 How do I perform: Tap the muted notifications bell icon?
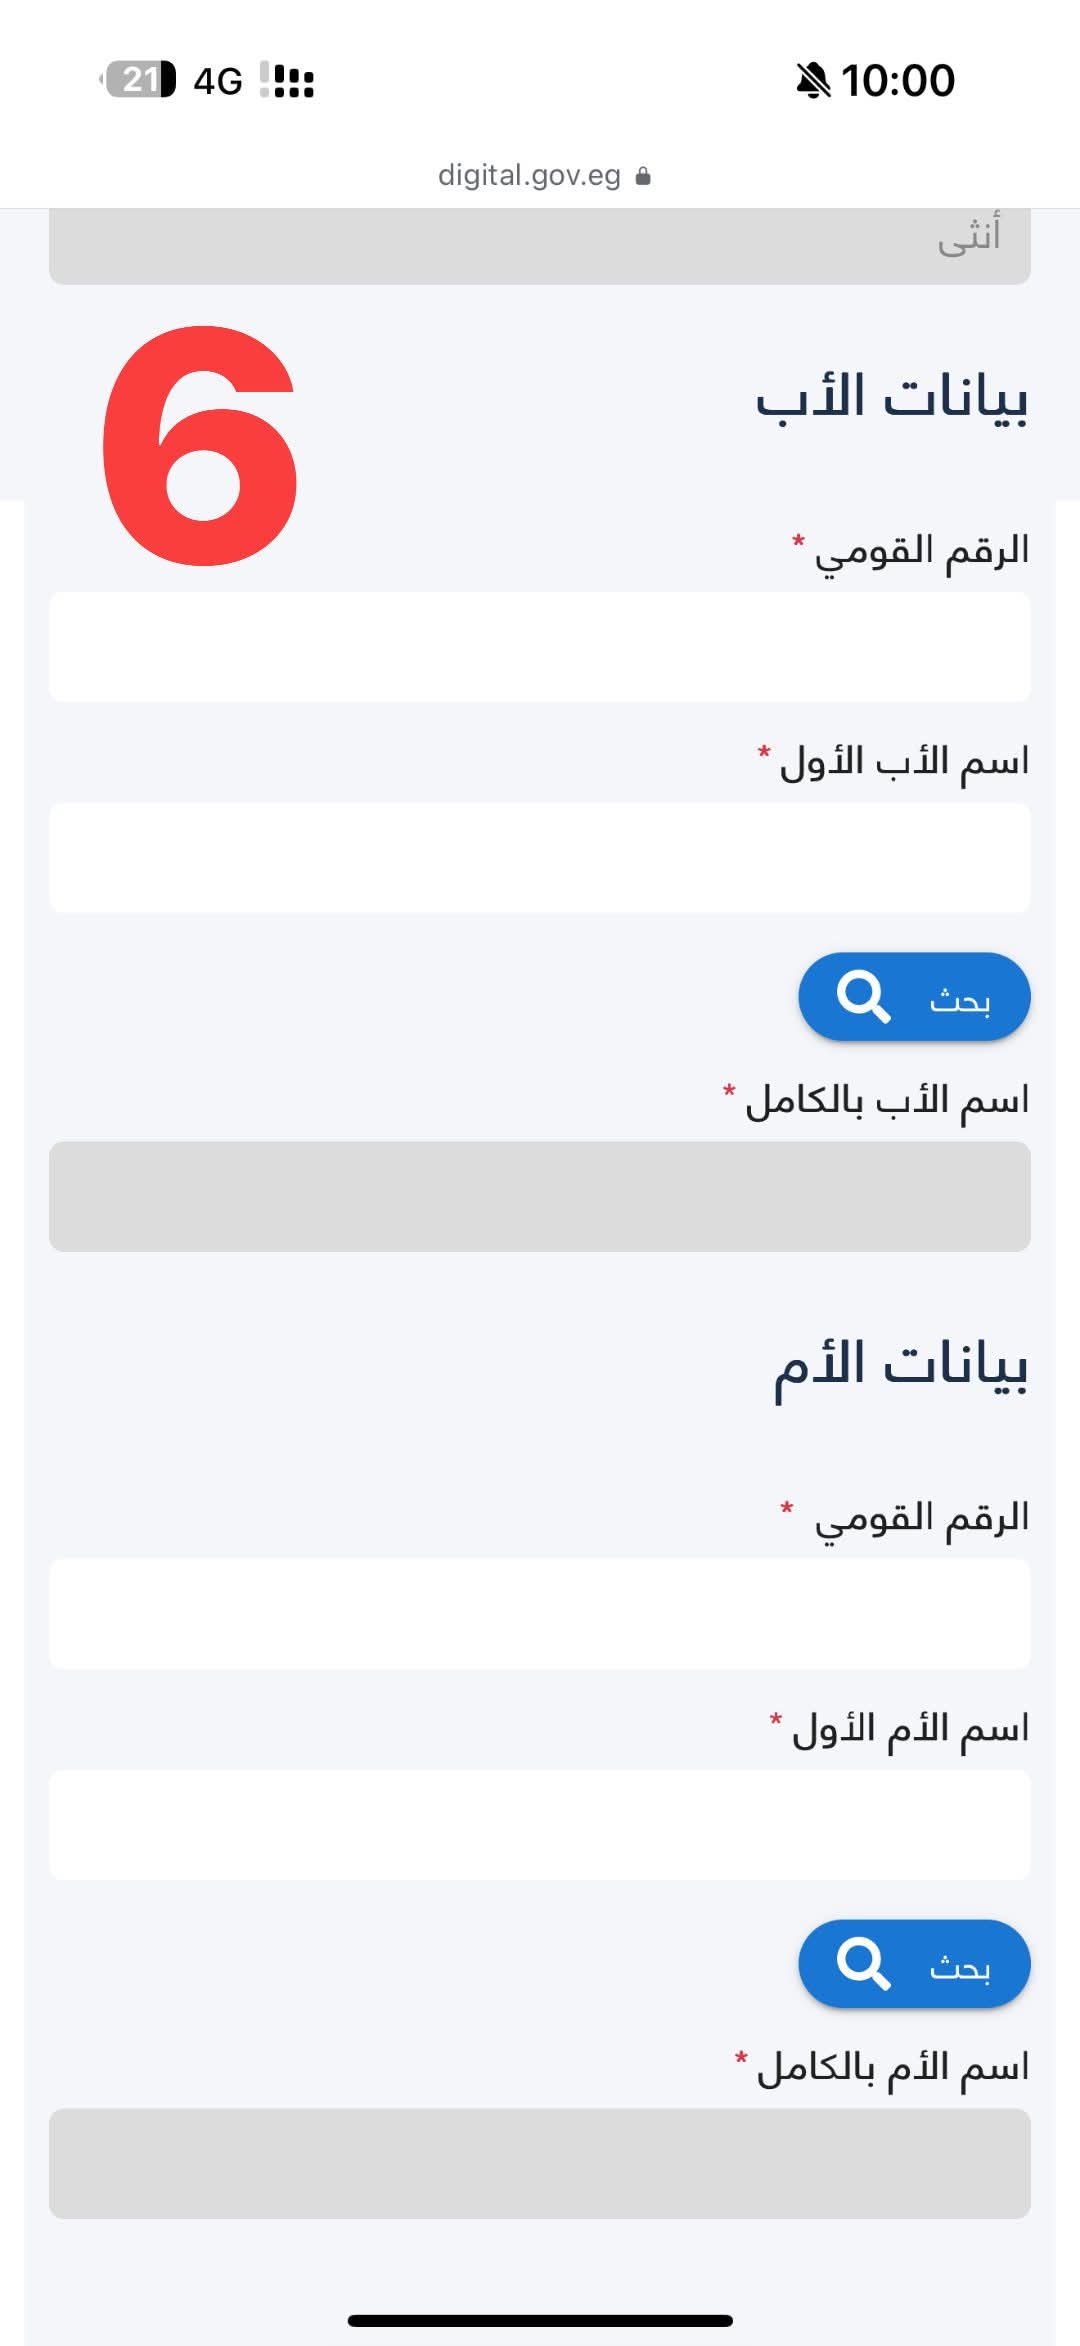point(812,82)
